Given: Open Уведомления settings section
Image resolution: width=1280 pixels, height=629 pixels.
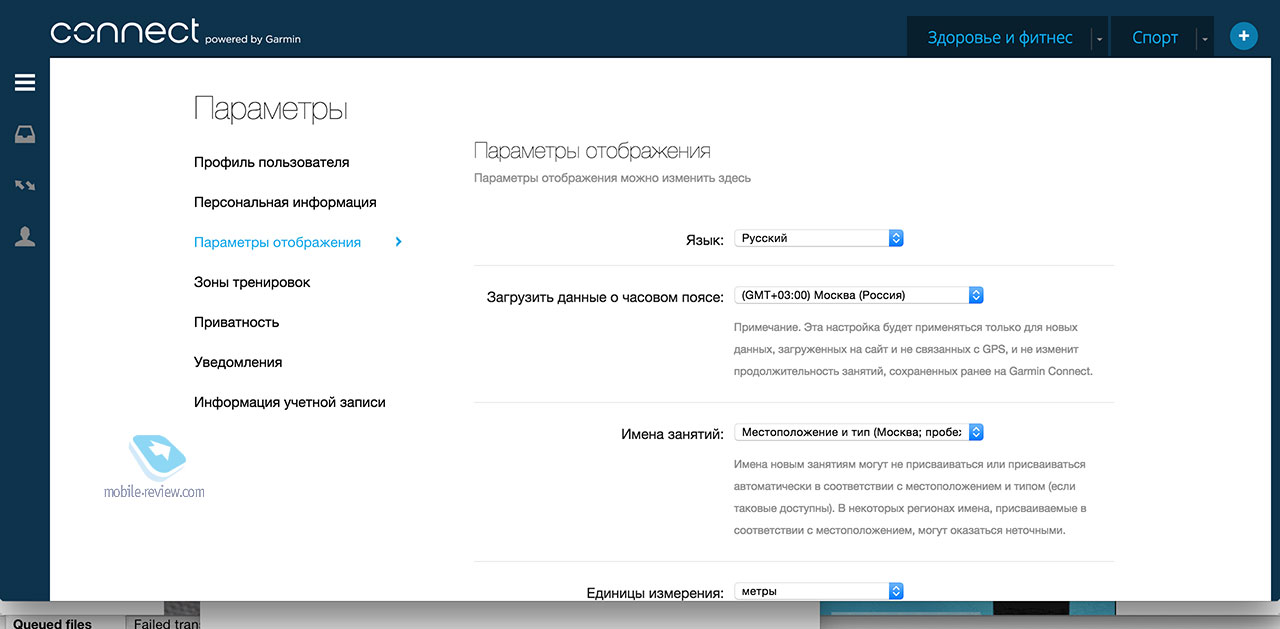Looking at the screenshot, I should point(238,362).
